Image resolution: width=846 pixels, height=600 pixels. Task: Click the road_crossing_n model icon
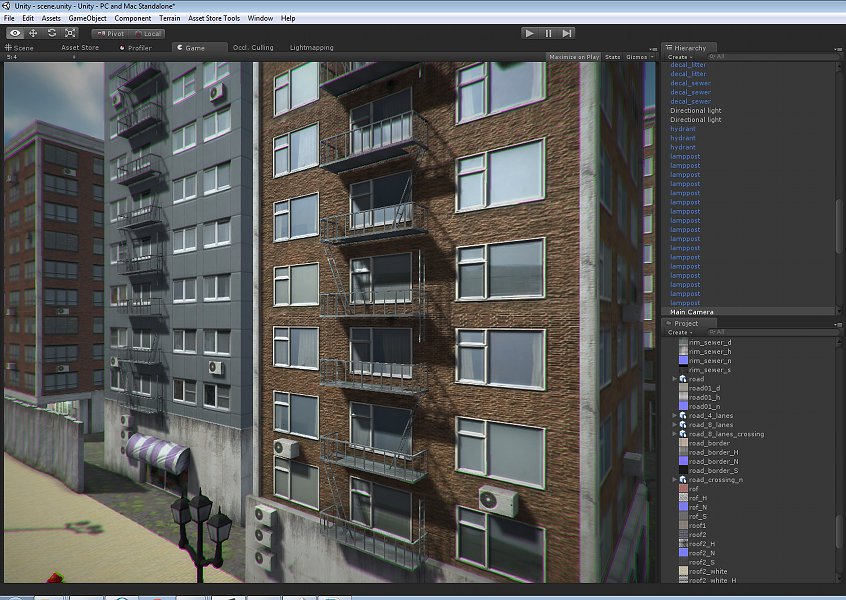pos(683,480)
